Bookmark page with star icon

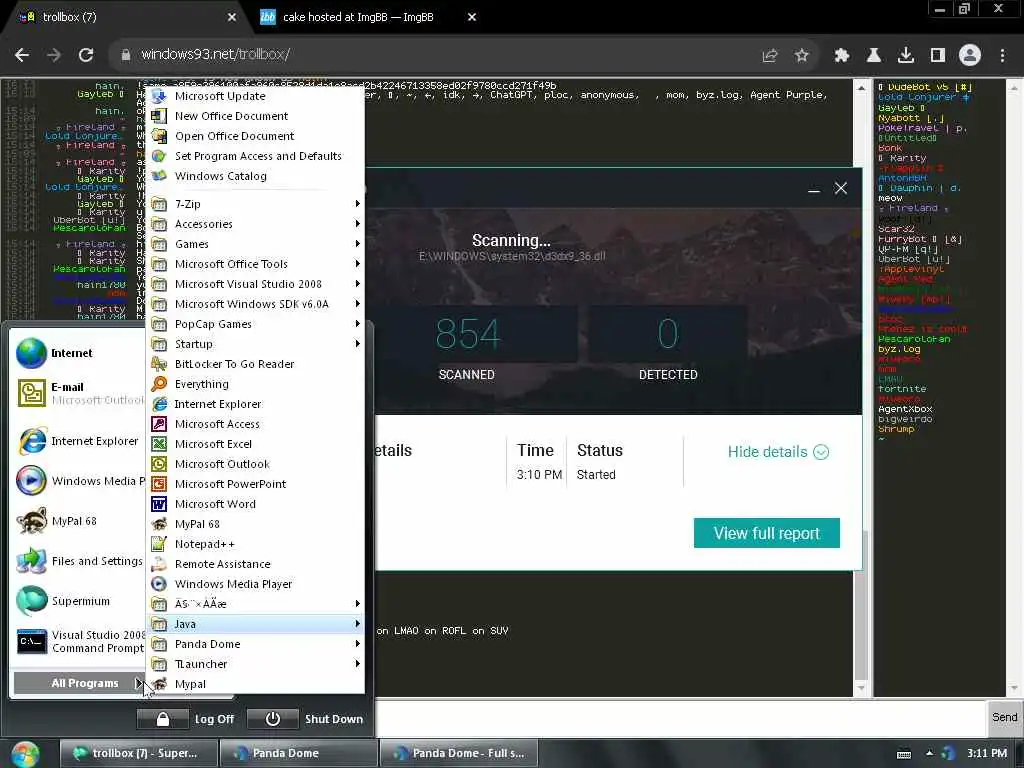802,55
